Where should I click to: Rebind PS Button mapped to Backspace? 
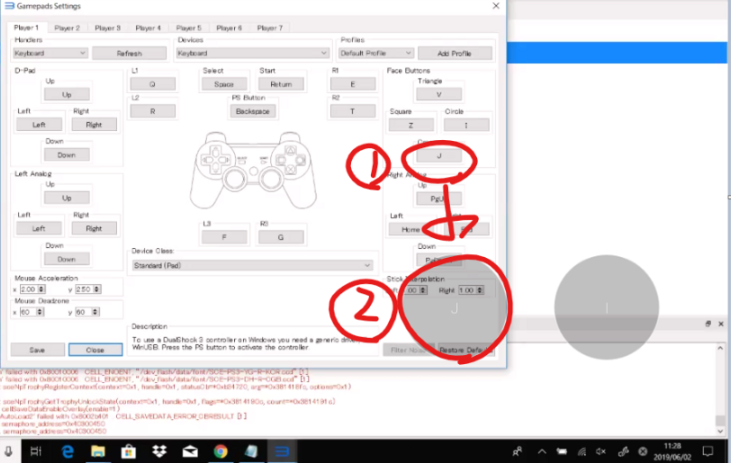point(253,111)
